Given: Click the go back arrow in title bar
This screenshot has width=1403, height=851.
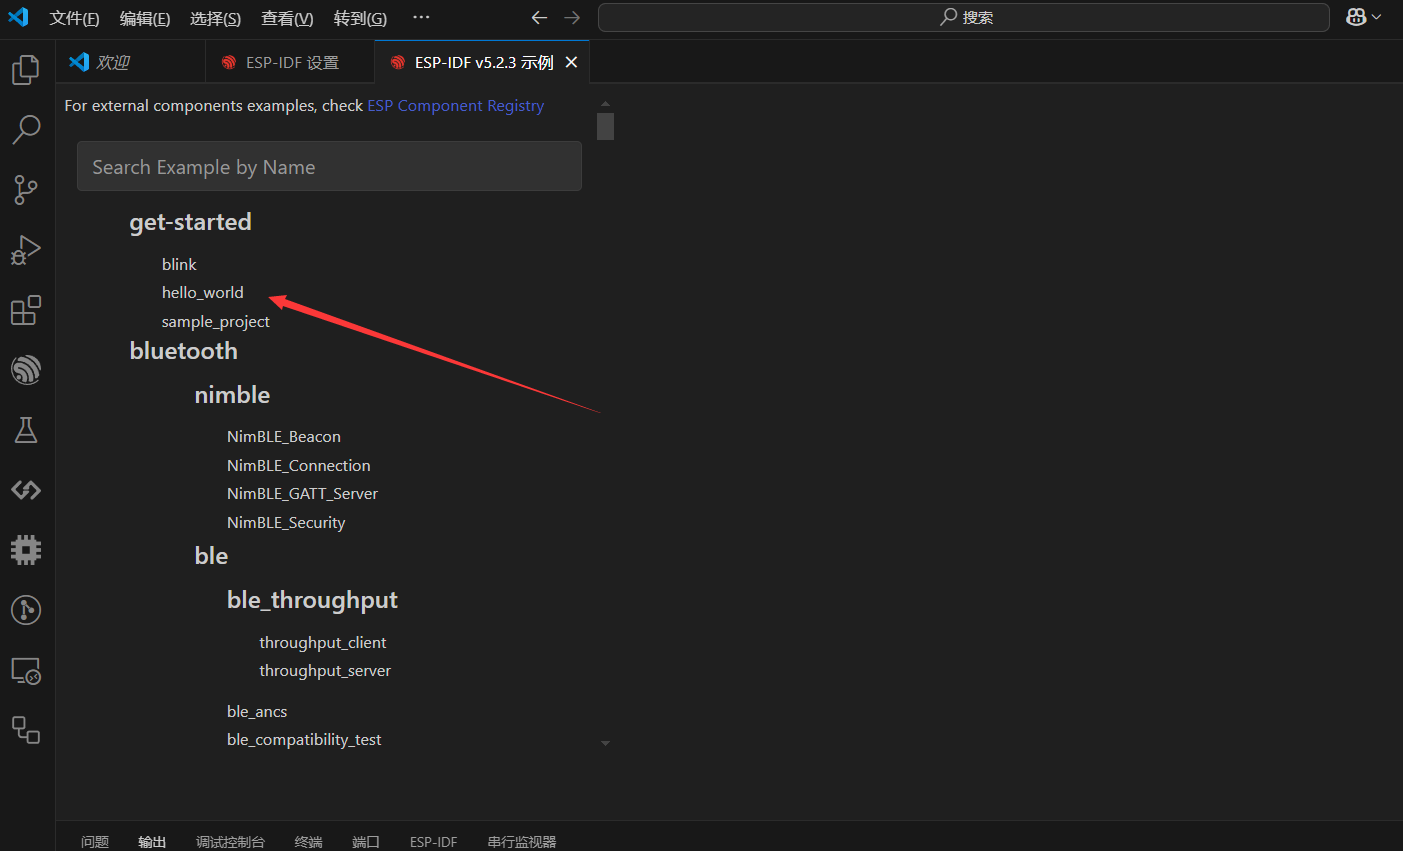Looking at the screenshot, I should pos(539,18).
